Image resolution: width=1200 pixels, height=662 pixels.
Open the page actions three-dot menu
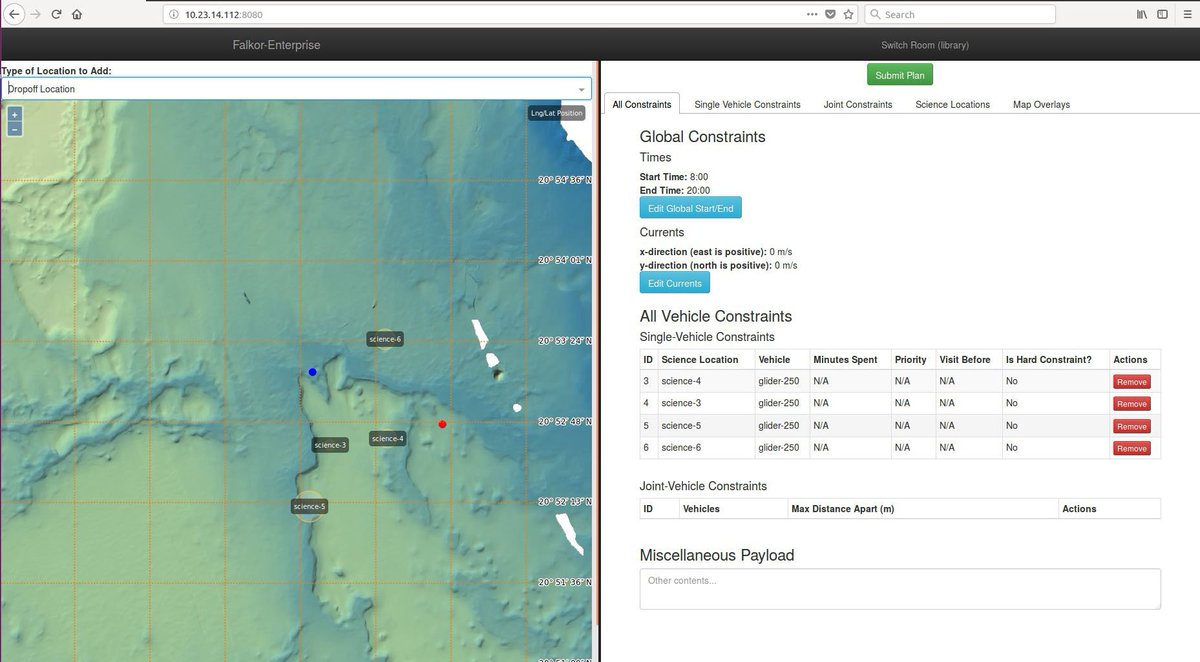point(812,14)
